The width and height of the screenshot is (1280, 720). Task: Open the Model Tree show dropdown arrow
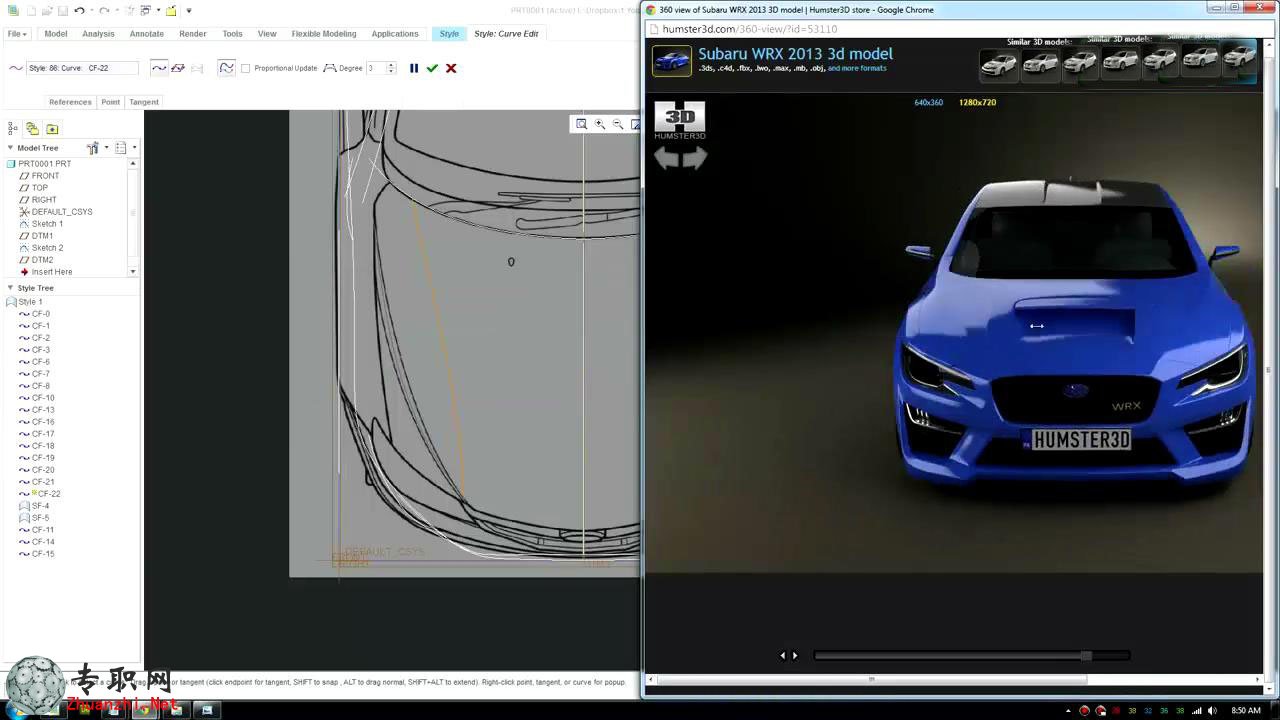point(134,148)
